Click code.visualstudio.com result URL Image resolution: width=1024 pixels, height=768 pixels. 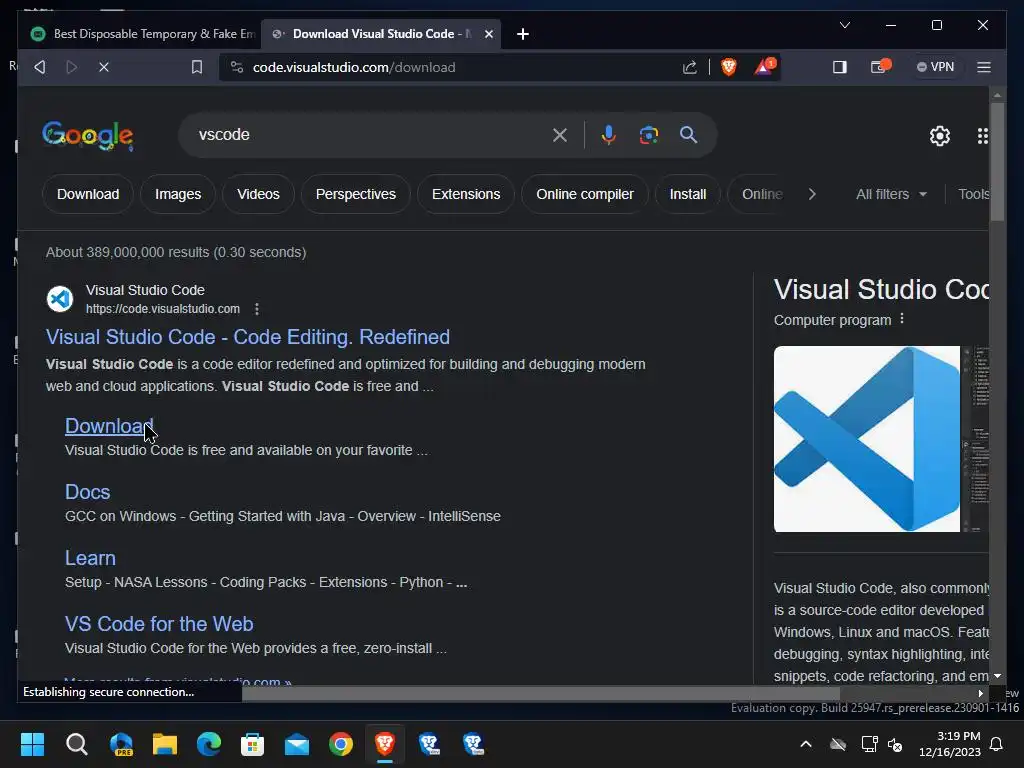163,309
